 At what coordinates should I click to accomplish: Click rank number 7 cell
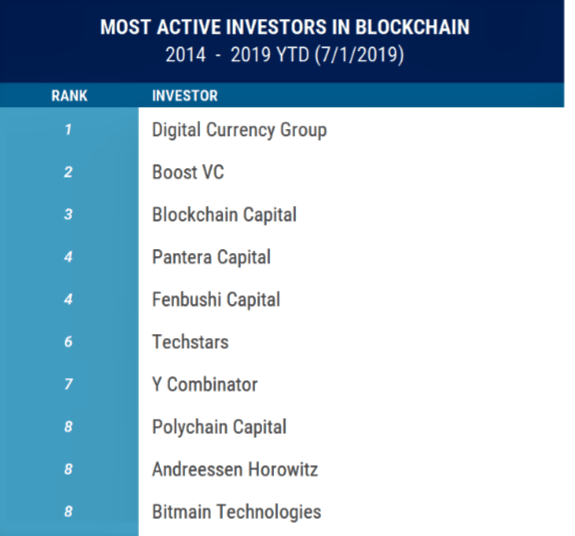68,384
